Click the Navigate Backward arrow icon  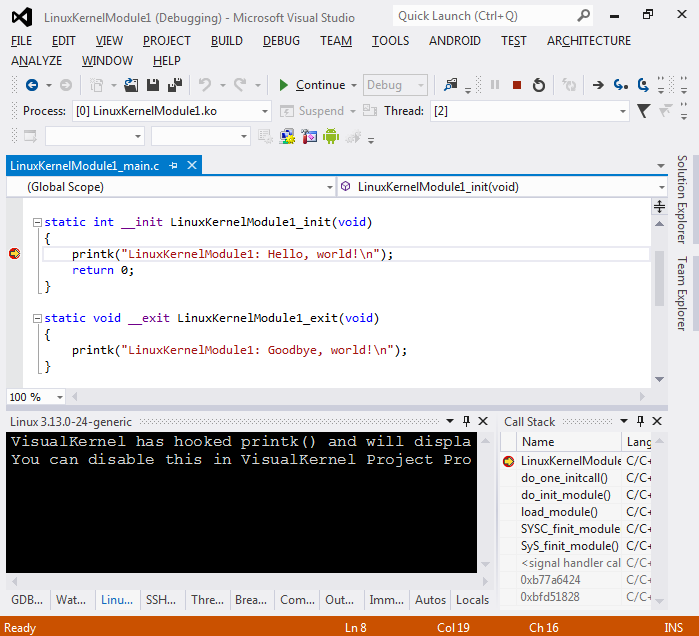(32, 85)
